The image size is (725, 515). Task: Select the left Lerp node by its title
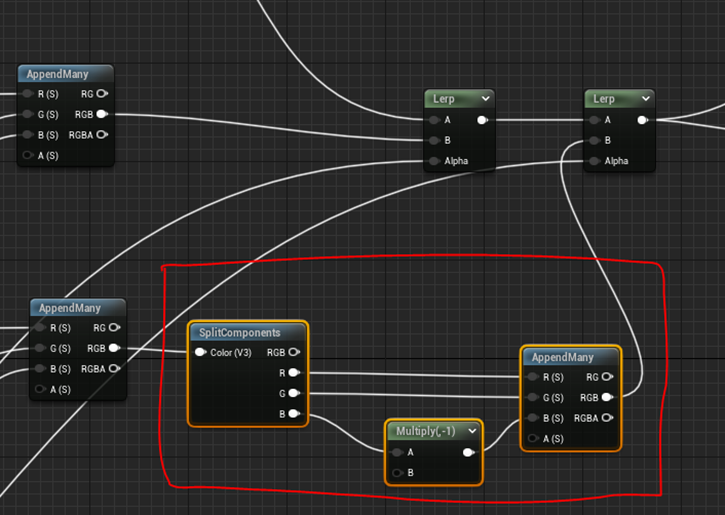coord(443,99)
